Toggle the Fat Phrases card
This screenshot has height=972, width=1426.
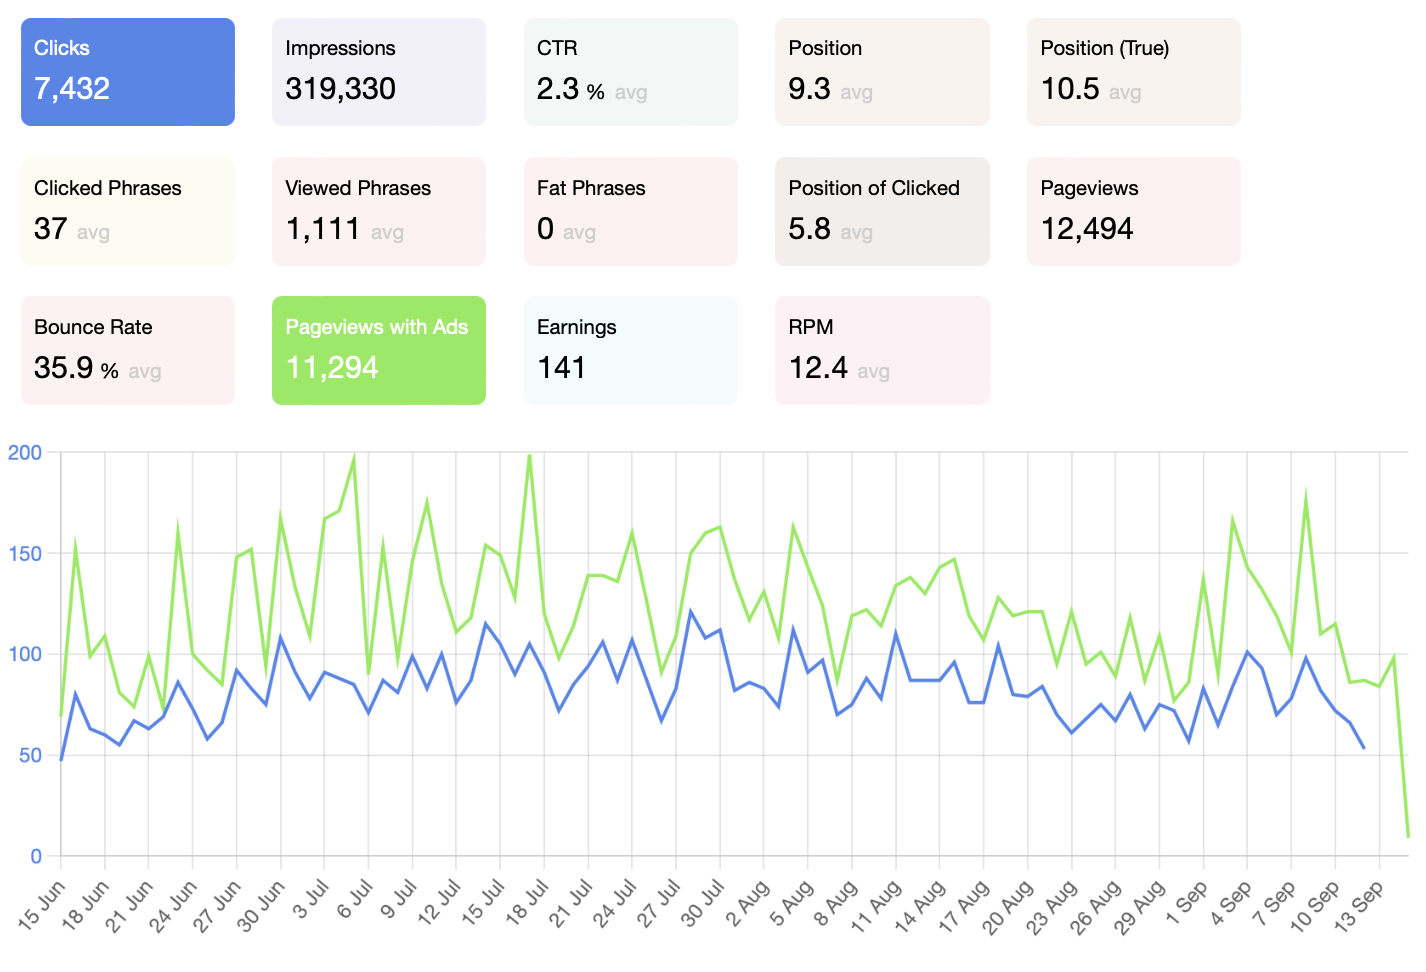coord(631,211)
